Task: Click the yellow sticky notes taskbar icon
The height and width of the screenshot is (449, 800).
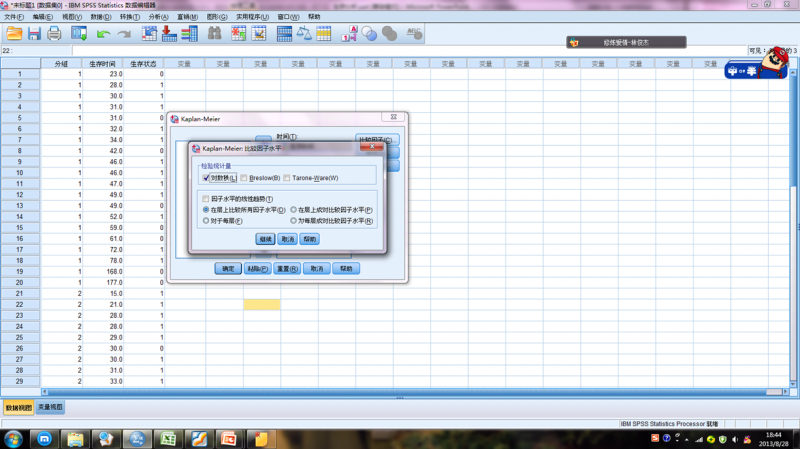Action: tap(261, 439)
